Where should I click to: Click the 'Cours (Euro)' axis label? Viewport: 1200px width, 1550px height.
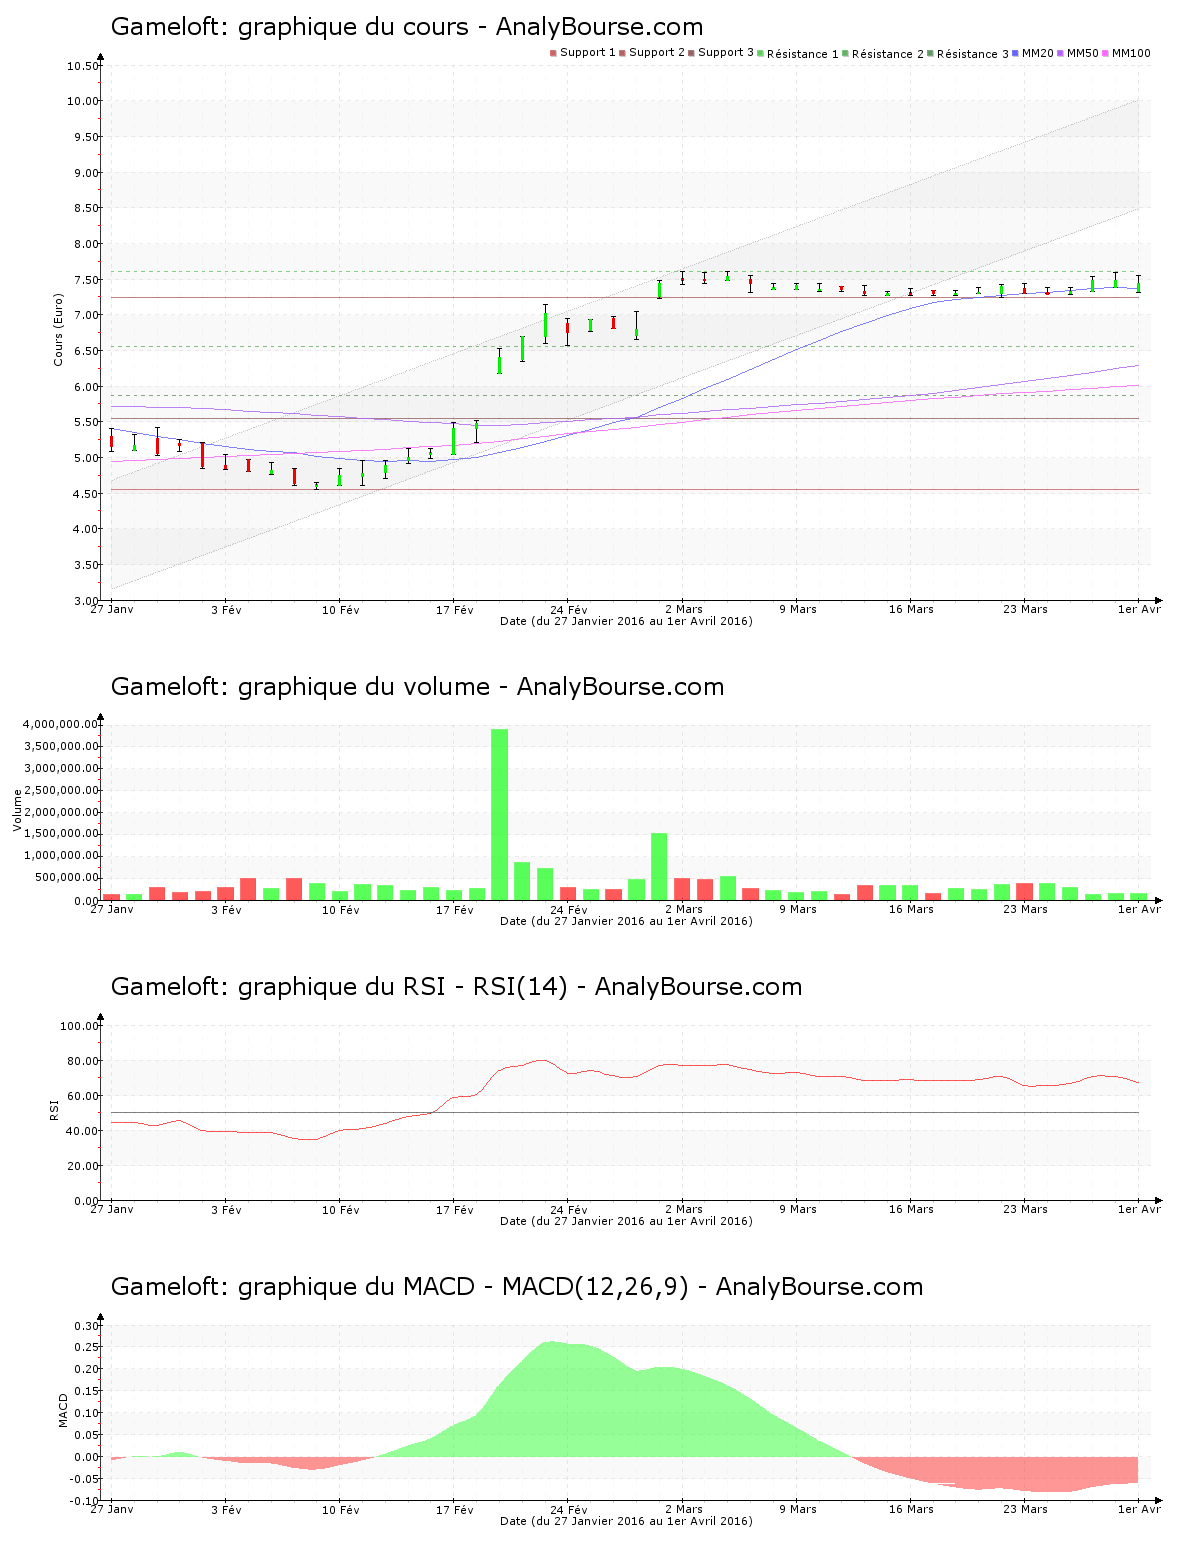[58, 329]
